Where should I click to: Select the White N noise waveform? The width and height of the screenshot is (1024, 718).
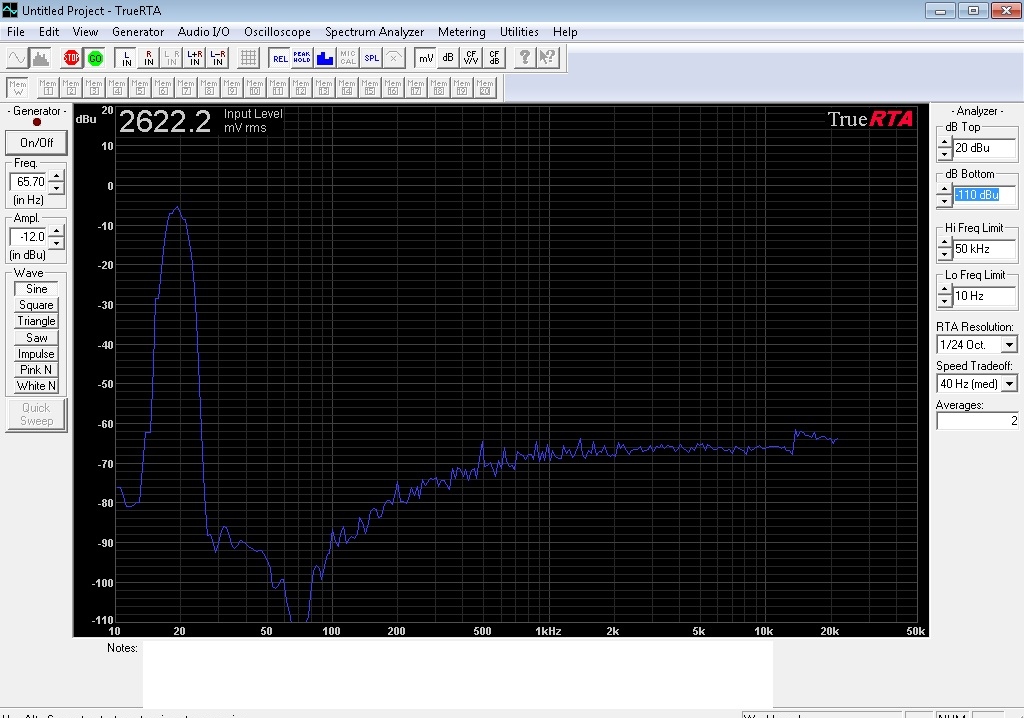[x=36, y=386]
